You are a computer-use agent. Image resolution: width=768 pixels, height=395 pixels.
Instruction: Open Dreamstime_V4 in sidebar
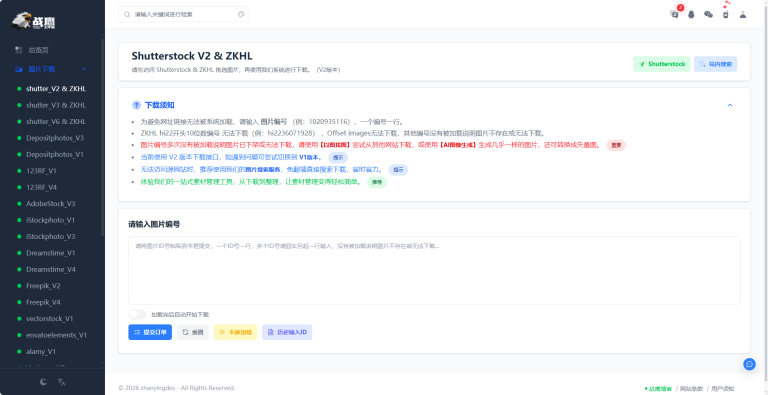[x=52, y=269]
